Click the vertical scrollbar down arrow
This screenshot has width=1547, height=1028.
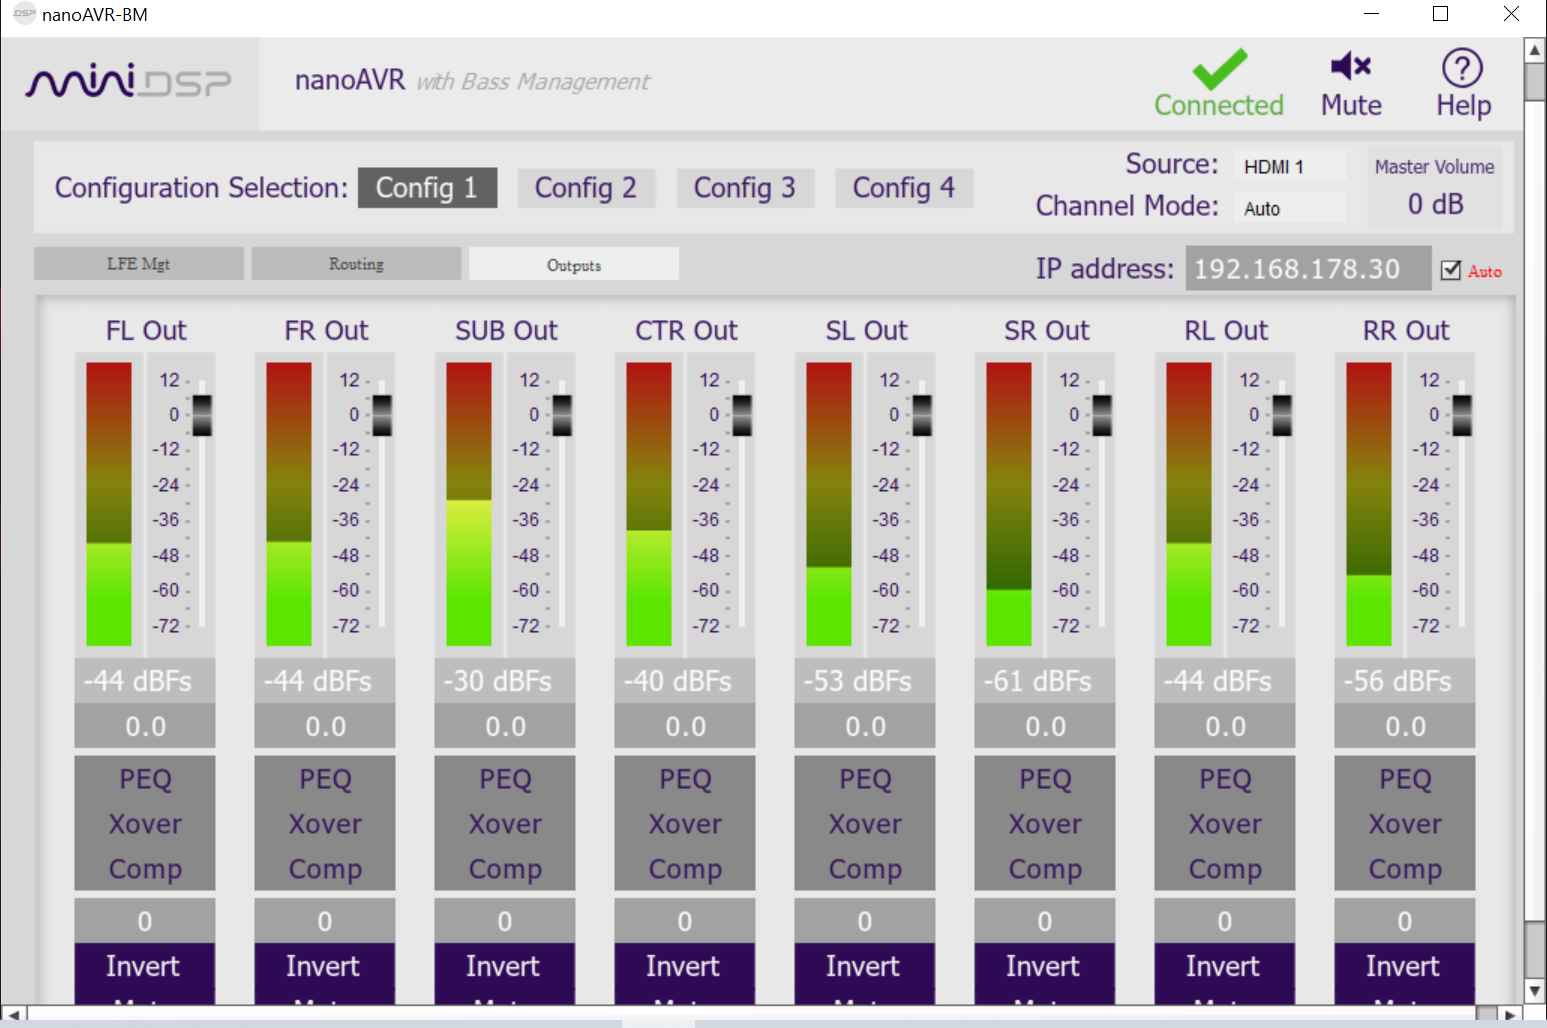(x=1535, y=991)
